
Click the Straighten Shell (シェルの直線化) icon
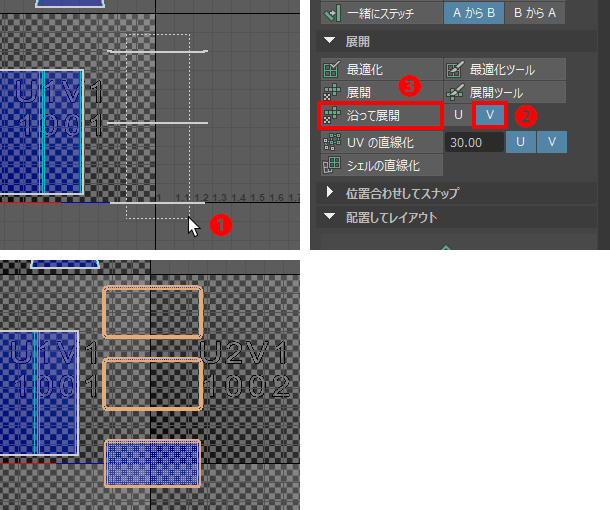click(331, 164)
